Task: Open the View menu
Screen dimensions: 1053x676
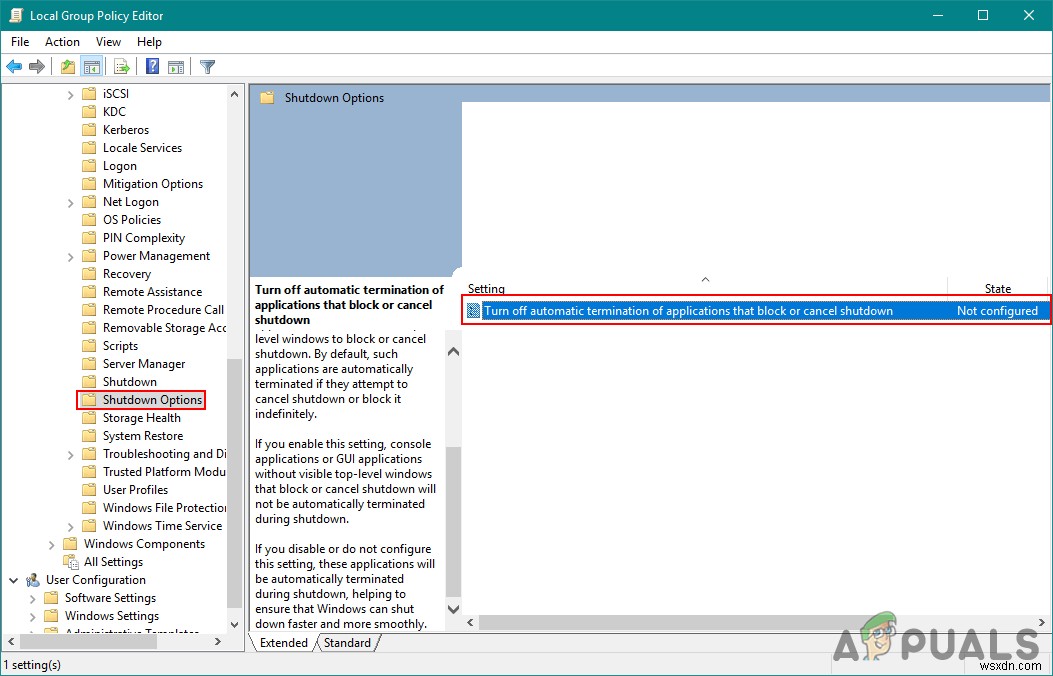Action: click(108, 42)
